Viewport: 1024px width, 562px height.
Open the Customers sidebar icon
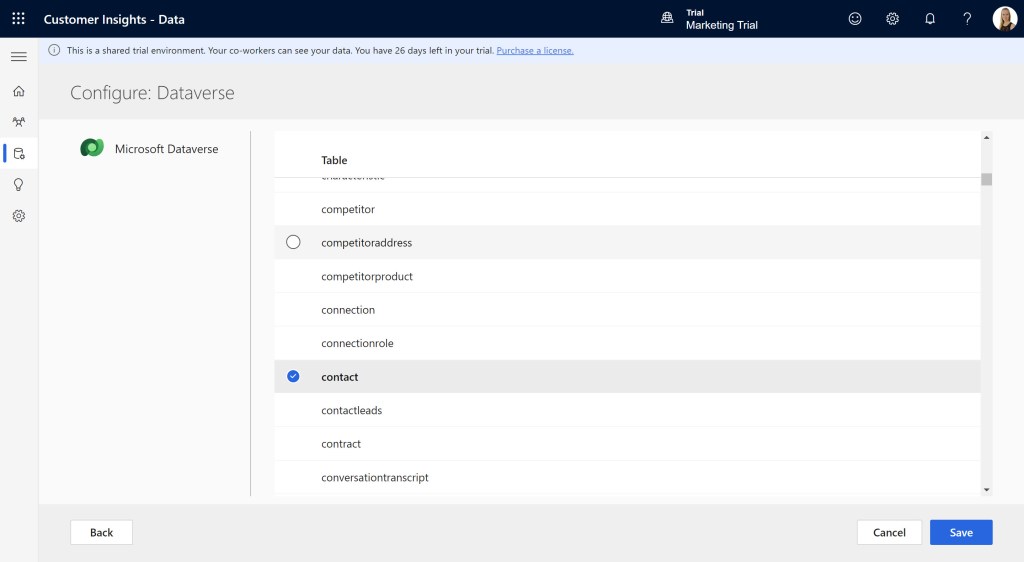pos(18,122)
